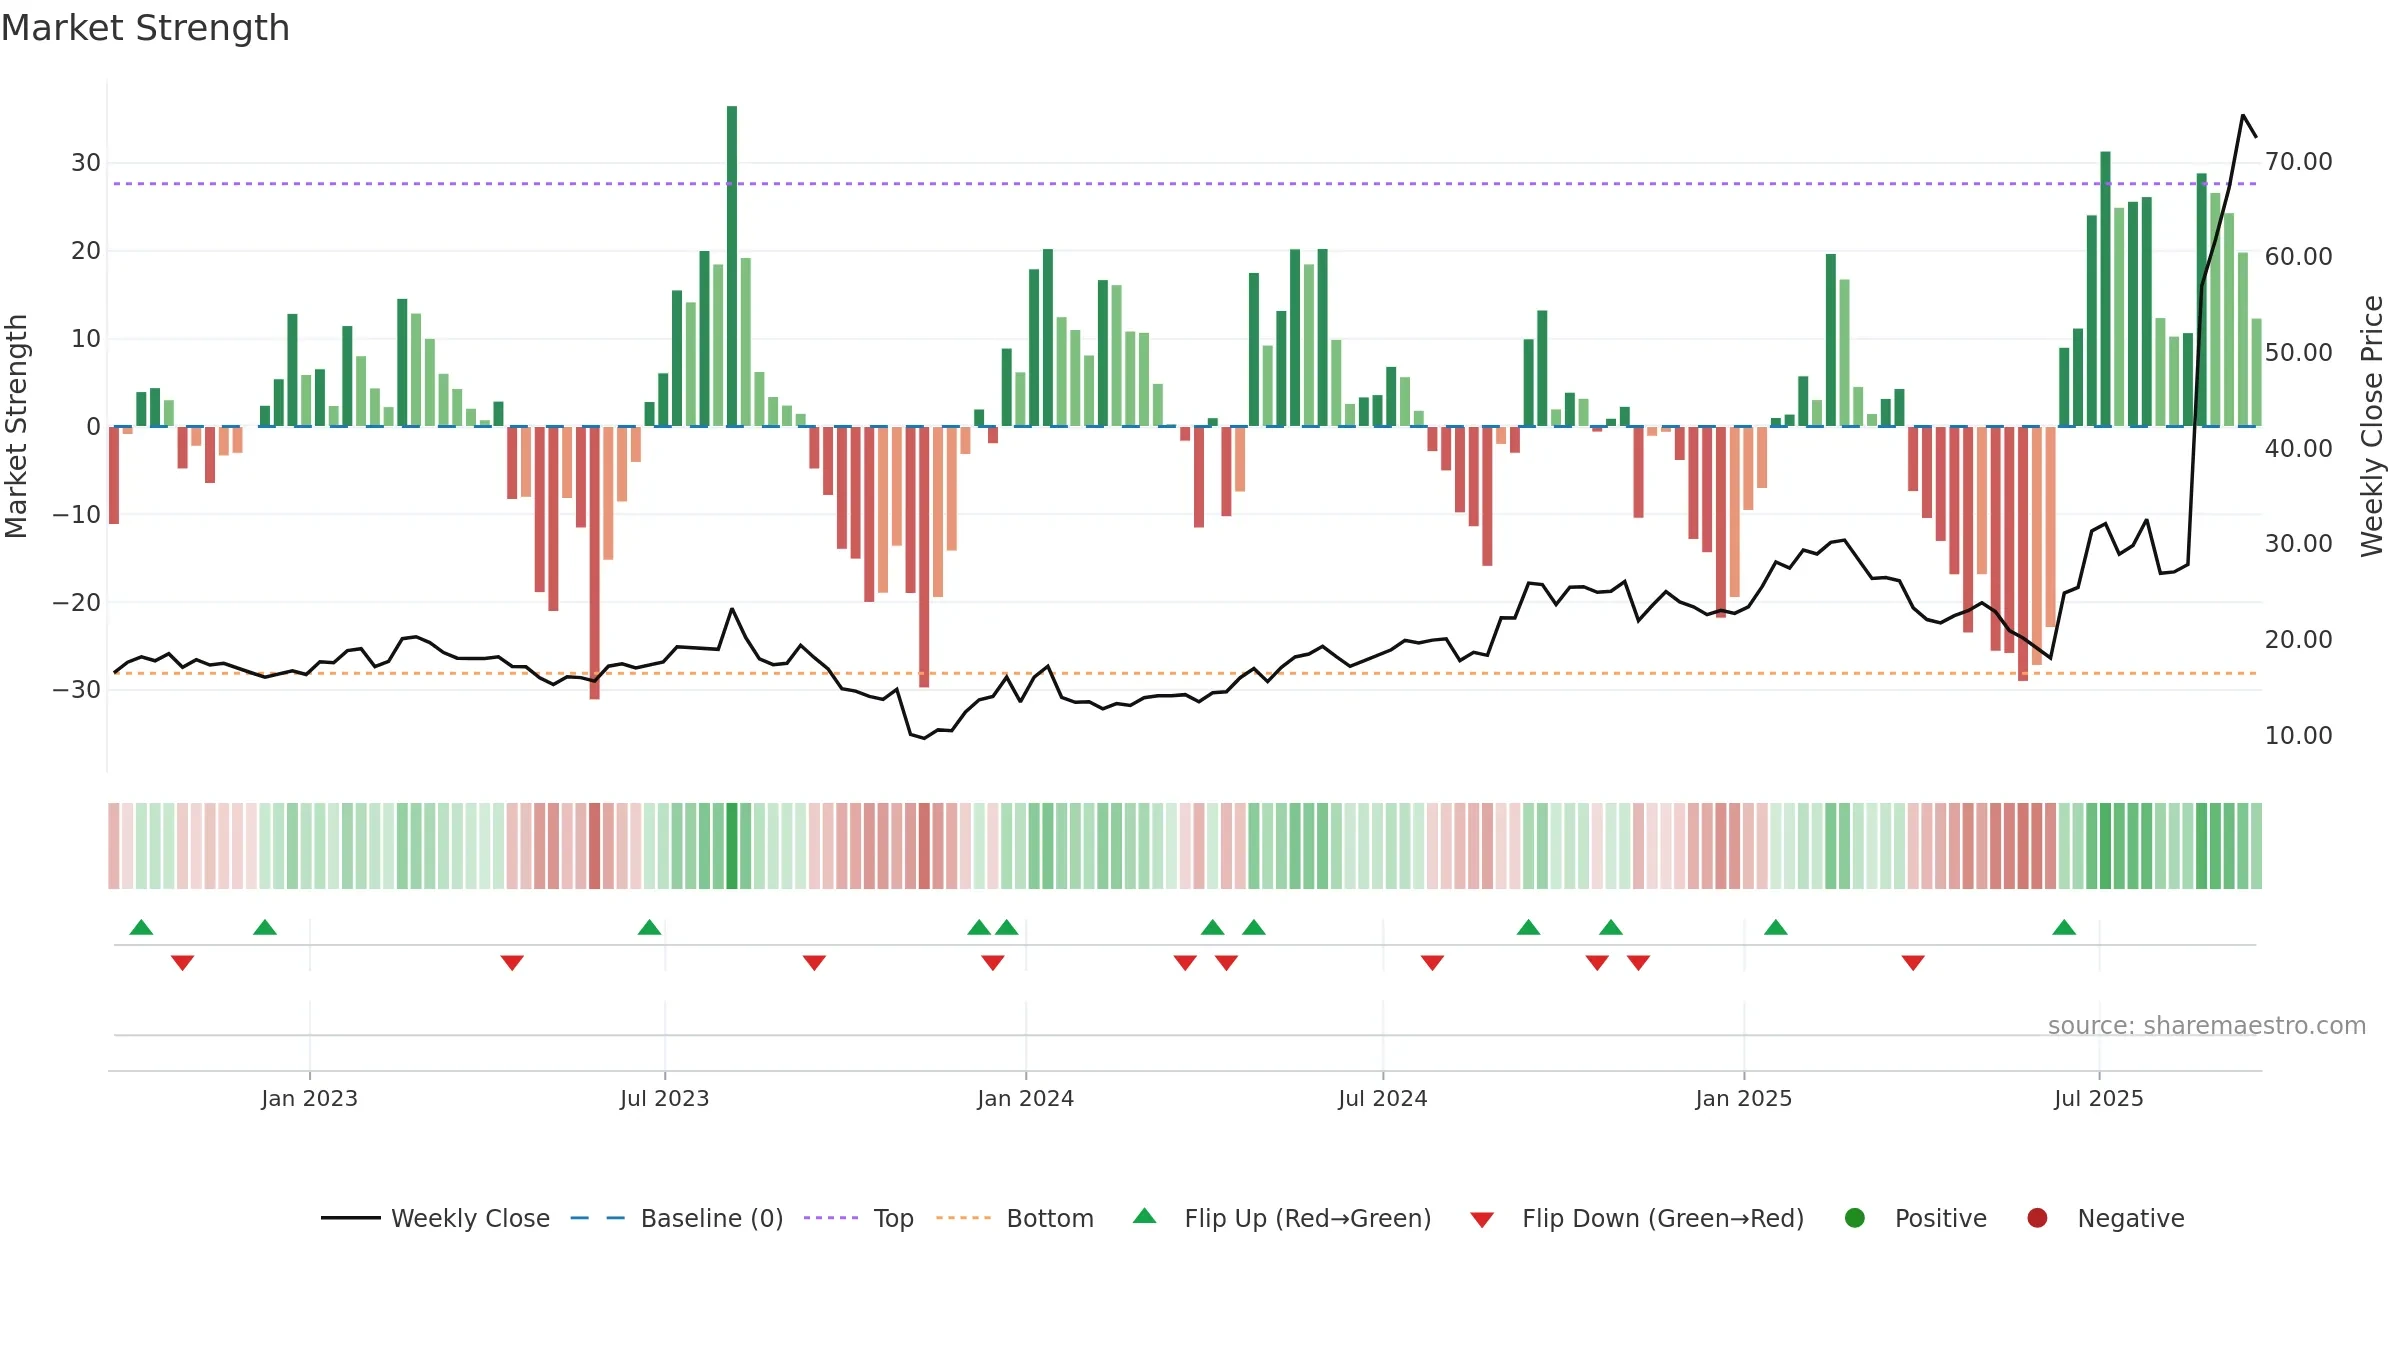Click the Market Strength chart title

(145, 28)
